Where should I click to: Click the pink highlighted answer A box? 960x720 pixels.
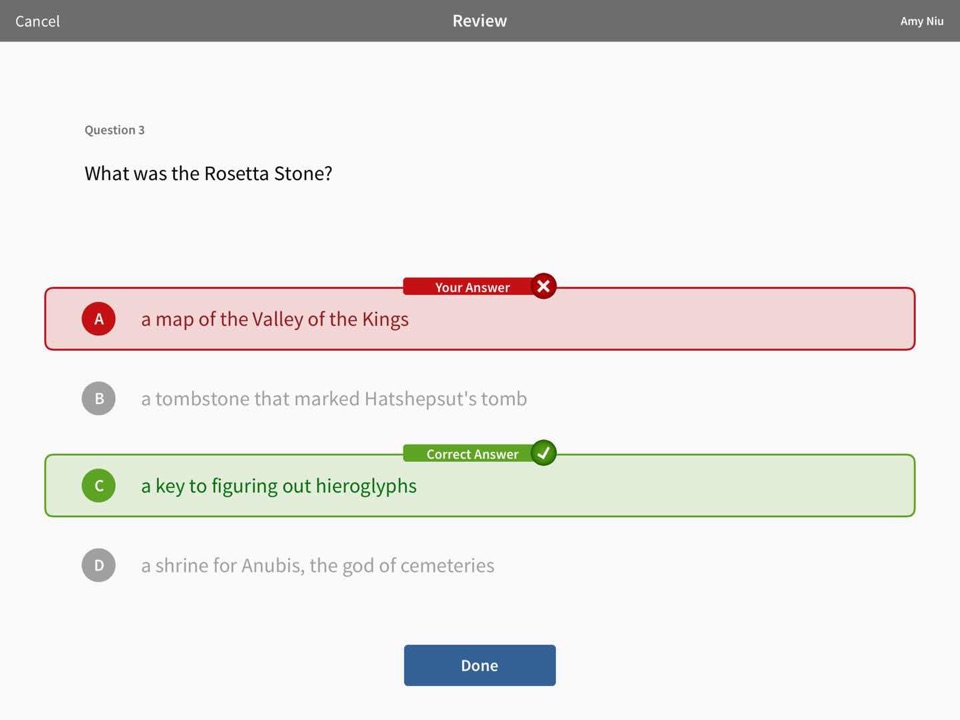480,319
